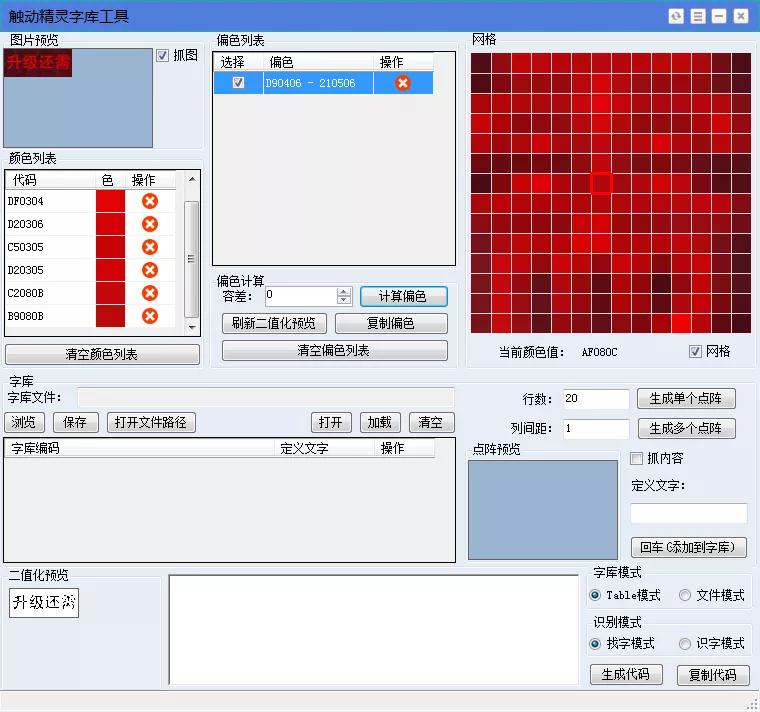
Task: Click the 清空颜色列表 button
Action: (x=102, y=354)
